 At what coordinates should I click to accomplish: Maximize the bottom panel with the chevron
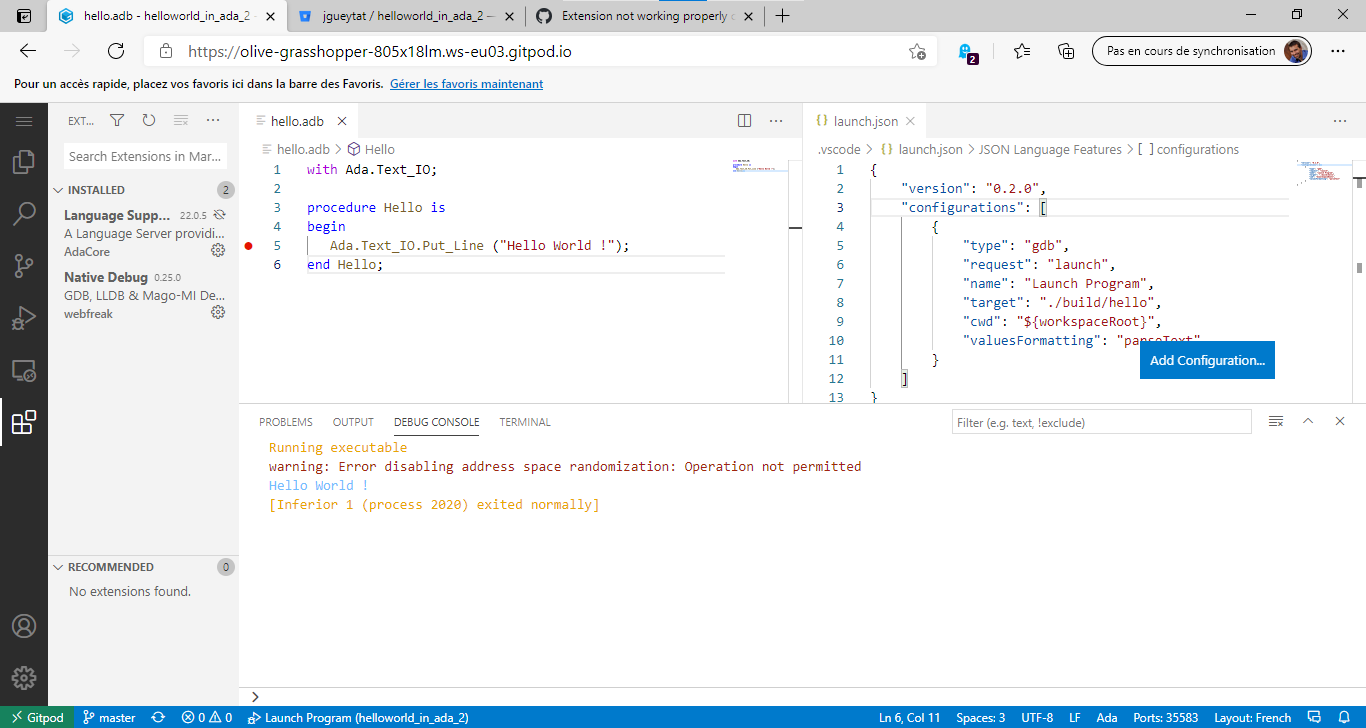tap(1308, 421)
